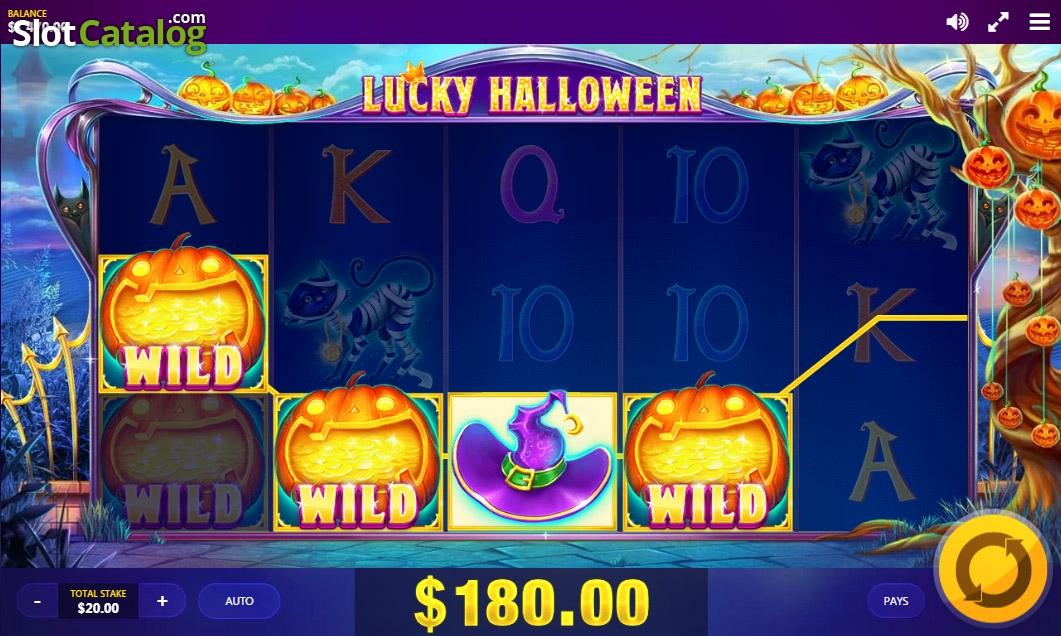1061x636 pixels.
Task: Click the witch hat symbol
Action: pos(532,461)
